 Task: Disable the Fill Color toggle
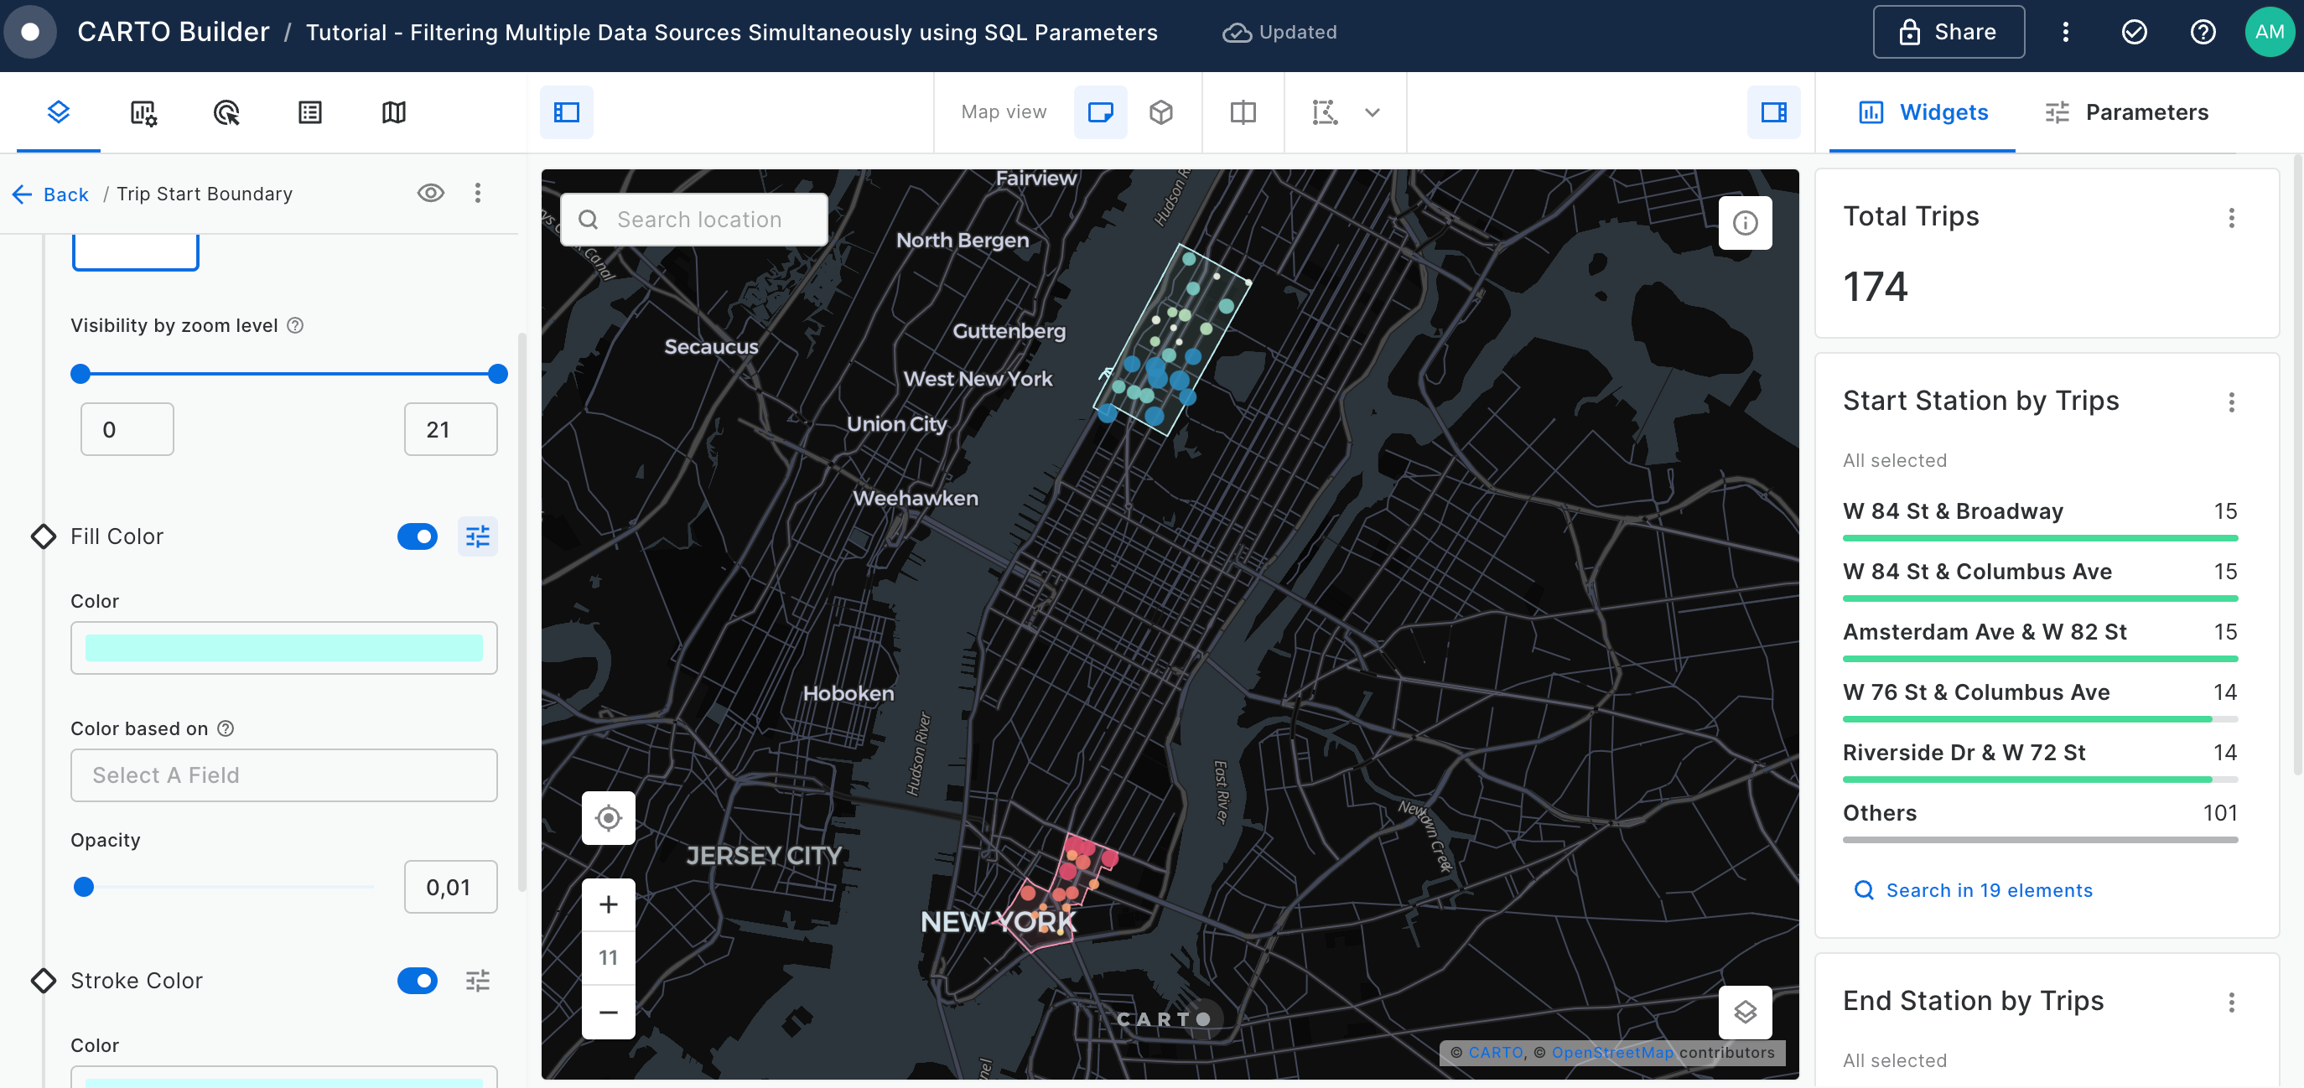[417, 537]
